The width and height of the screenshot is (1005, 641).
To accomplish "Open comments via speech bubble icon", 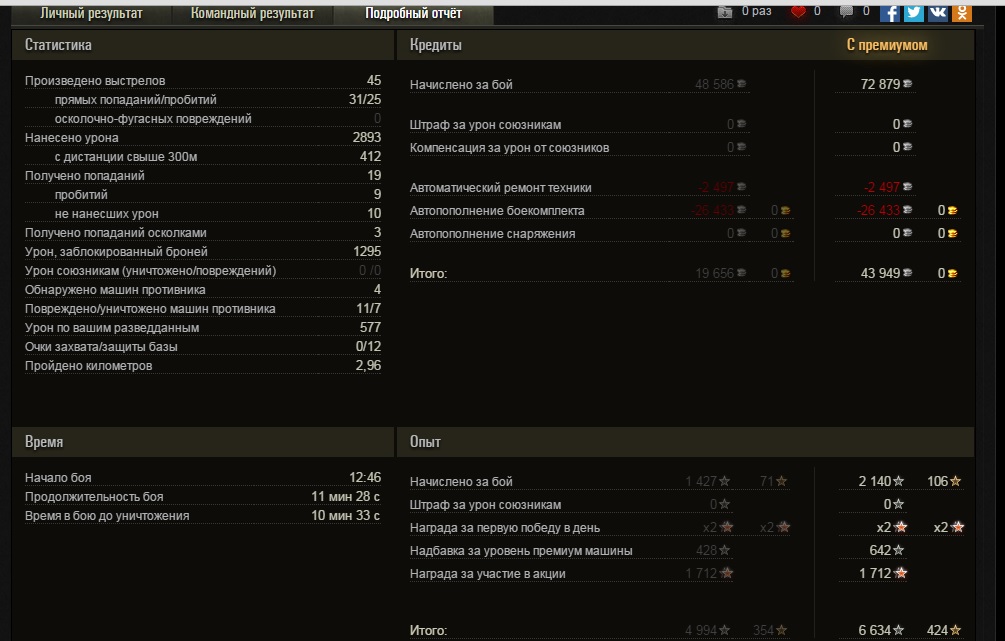I will click(x=847, y=12).
